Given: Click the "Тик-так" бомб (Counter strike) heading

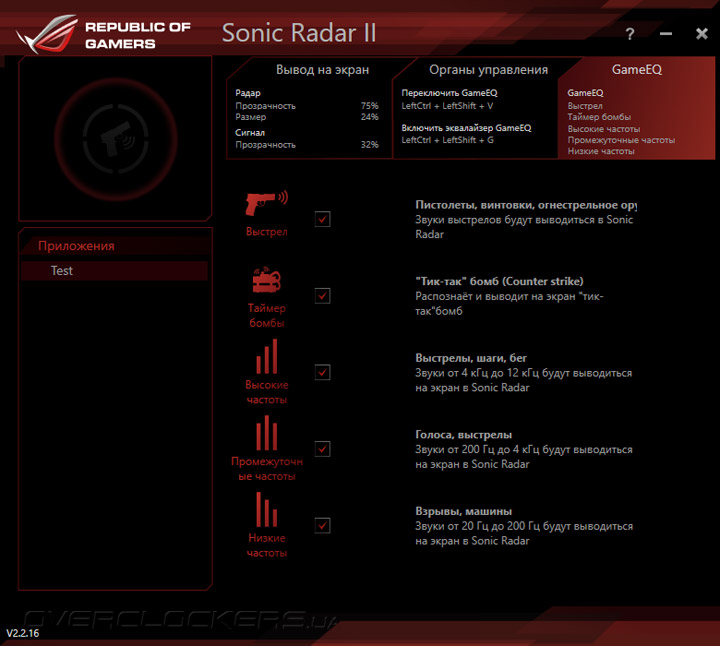Looking at the screenshot, I should (500, 281).
